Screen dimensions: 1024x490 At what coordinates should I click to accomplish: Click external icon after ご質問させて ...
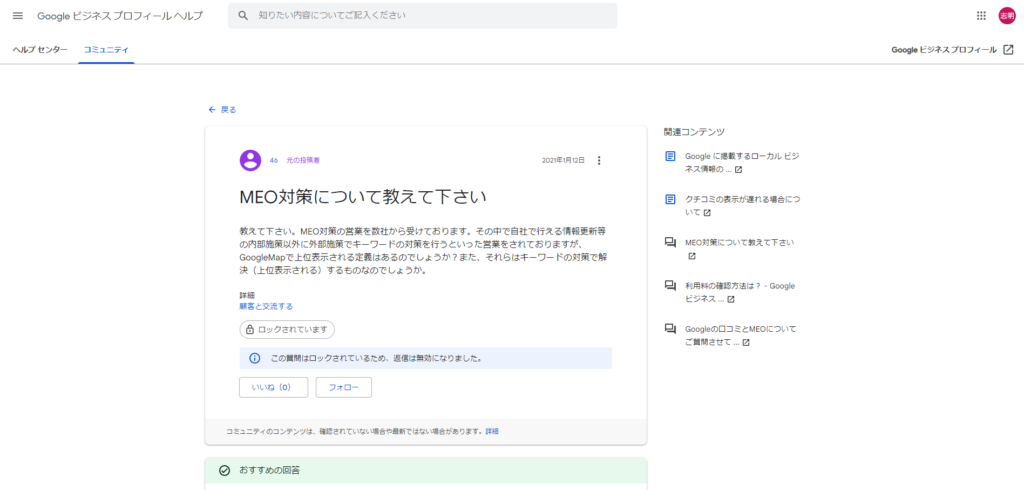point(746,342)
